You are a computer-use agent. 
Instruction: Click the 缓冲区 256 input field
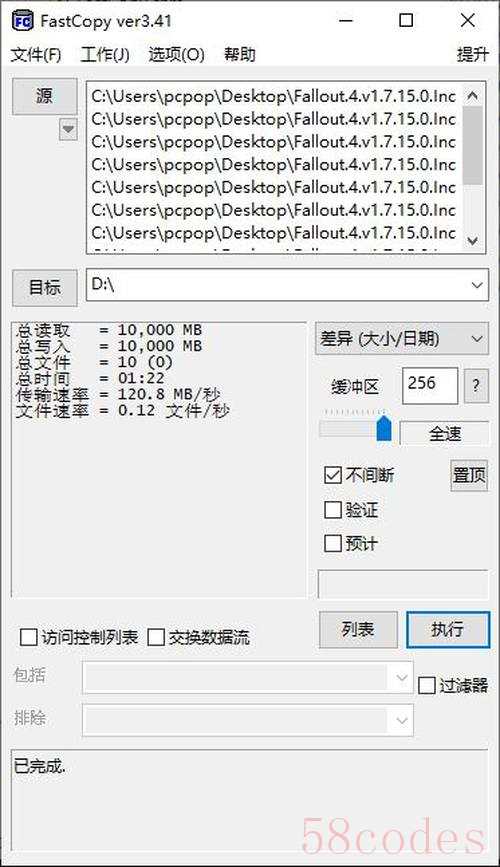430,385
